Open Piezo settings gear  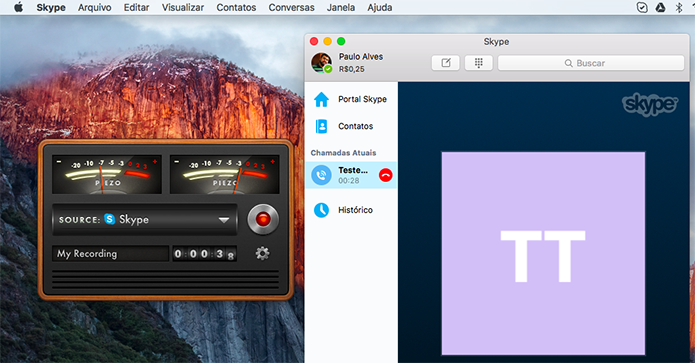pyautogui.click(x=262, y=254)
